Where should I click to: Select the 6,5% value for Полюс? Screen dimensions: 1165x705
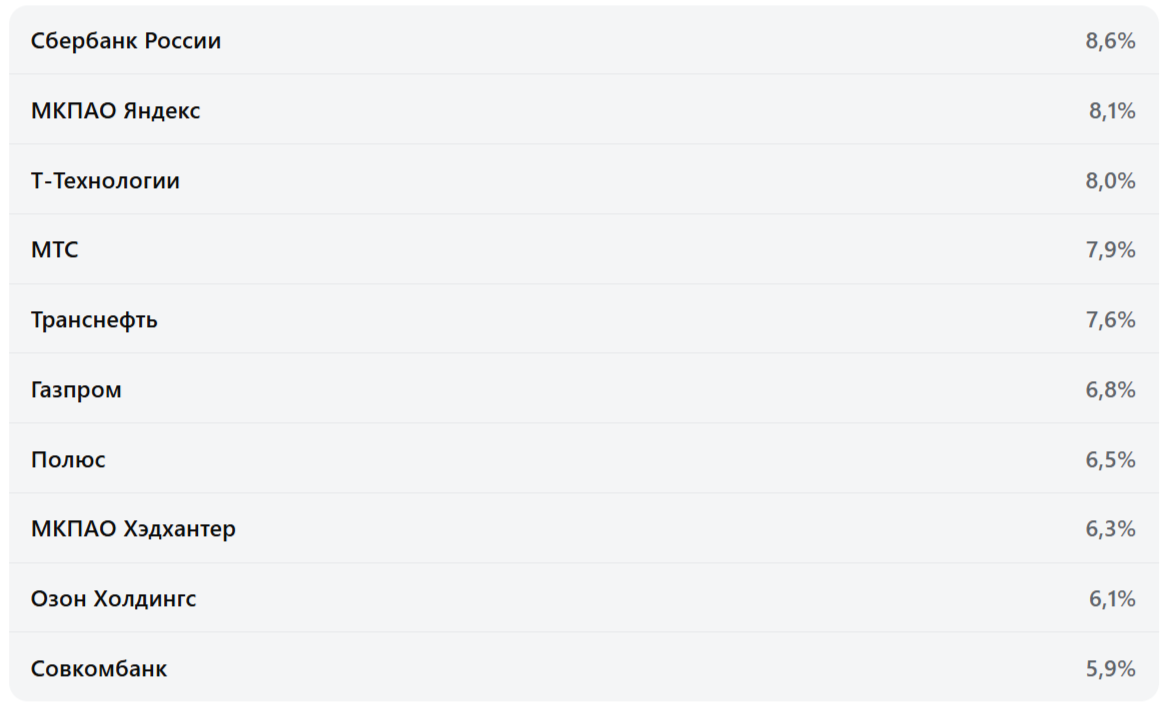(1110, 460)
